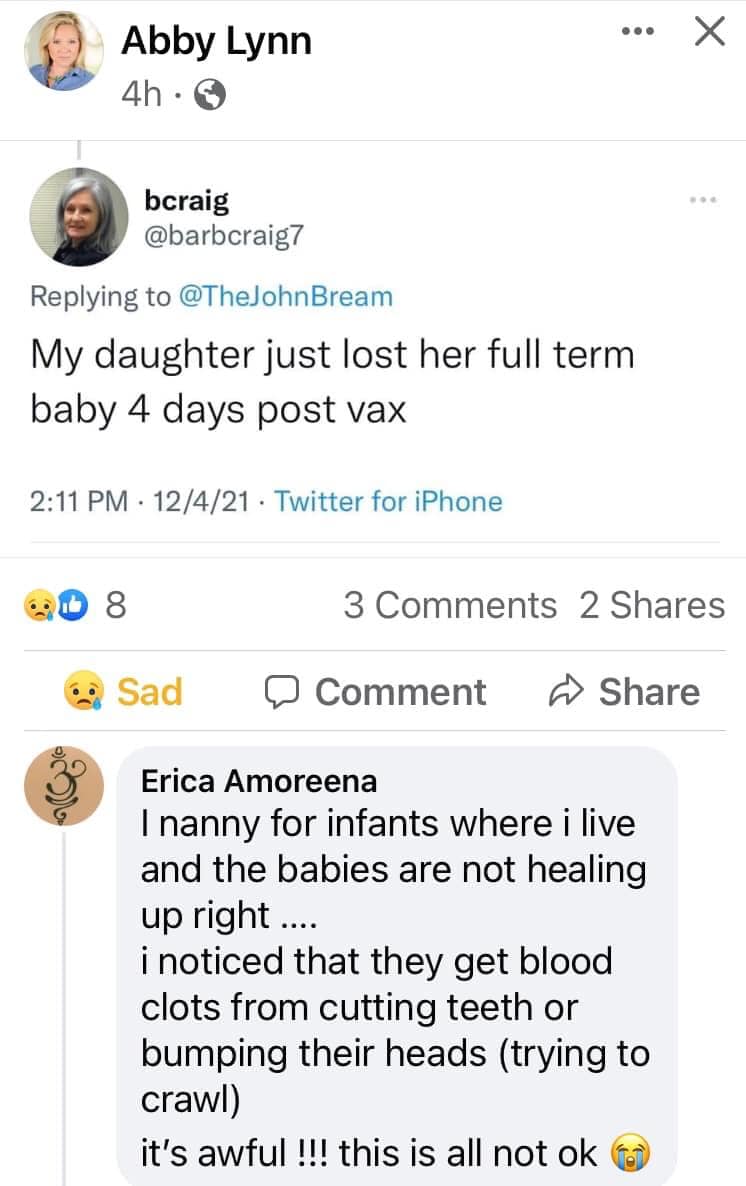This screenshot has width=746, height=1186.
Task: Tap the Comment speech bubble button
Action: [x=376, y=692]
